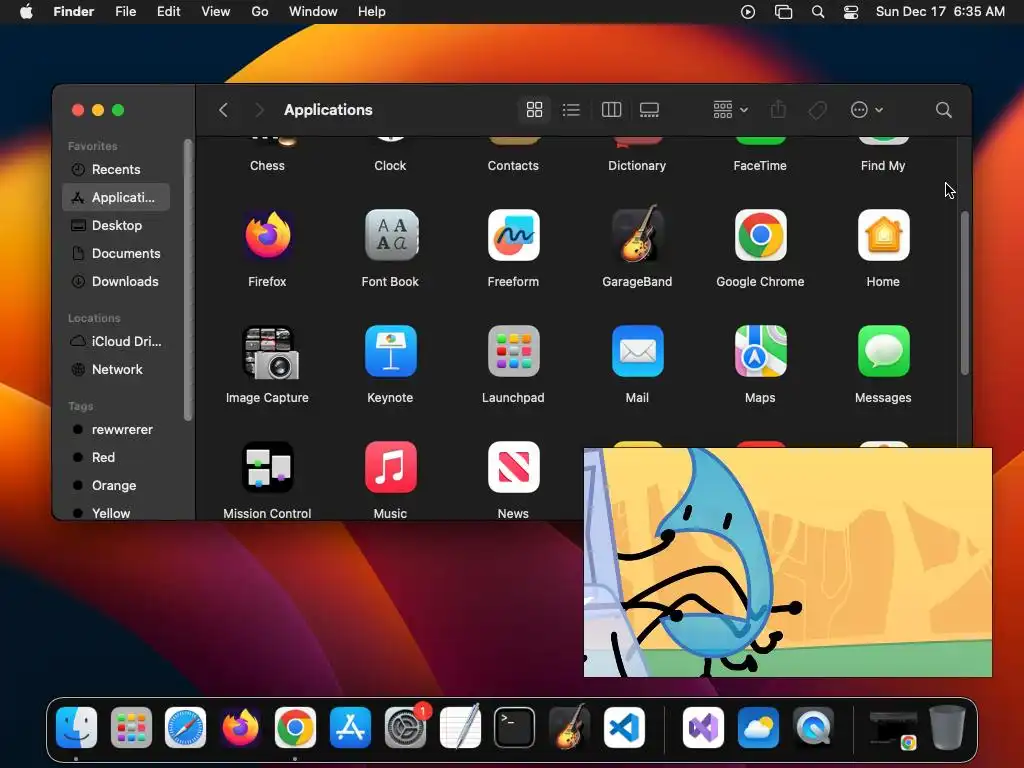Open the More actions ellipsis dropdown
Screen dimensions: 1024x768
(x=867, y=110)
